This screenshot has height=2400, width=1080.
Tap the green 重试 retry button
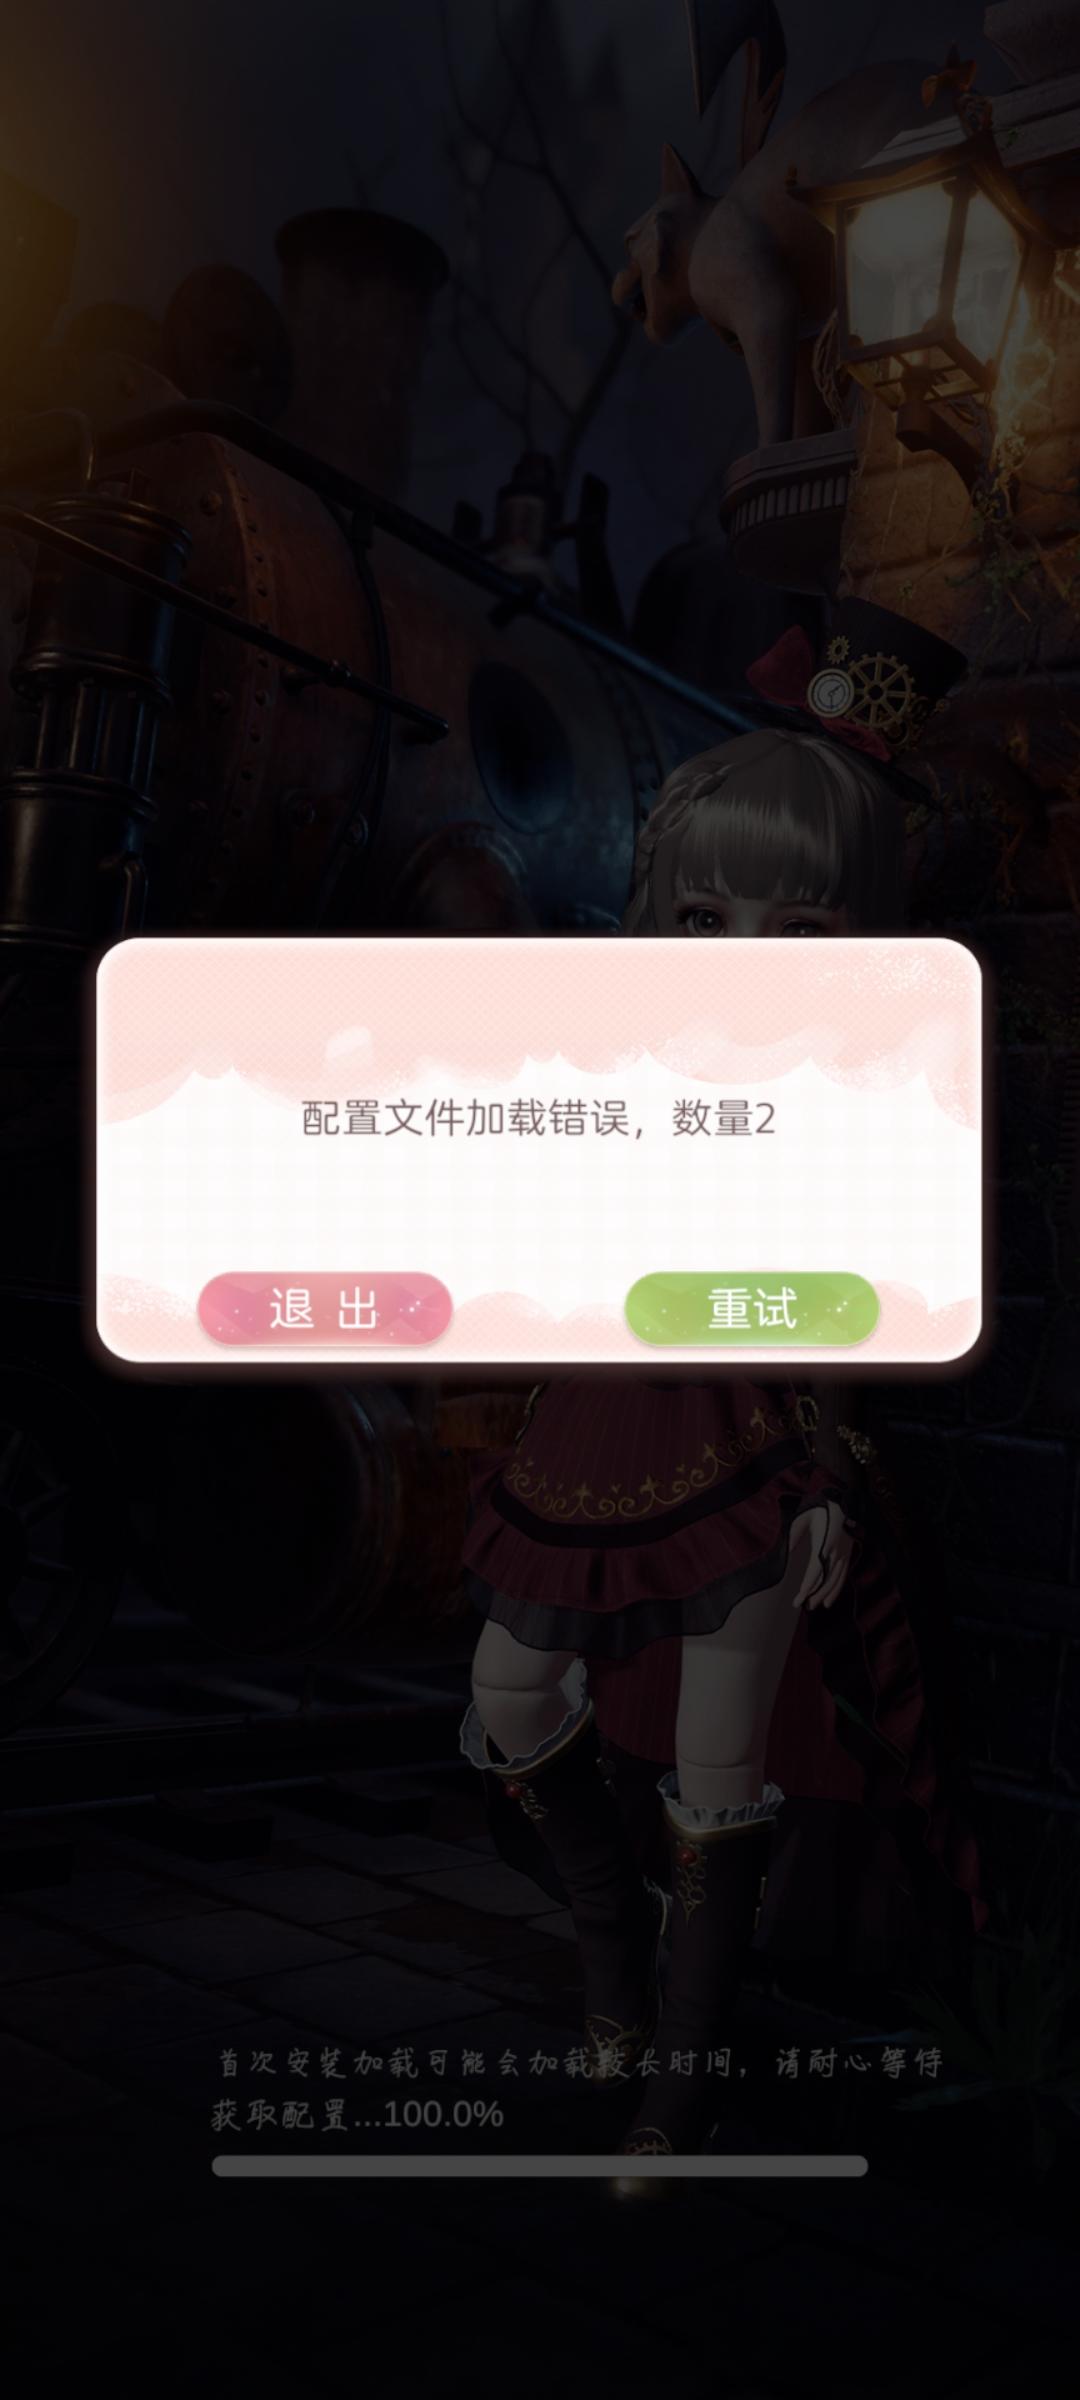pos(752,1308)
